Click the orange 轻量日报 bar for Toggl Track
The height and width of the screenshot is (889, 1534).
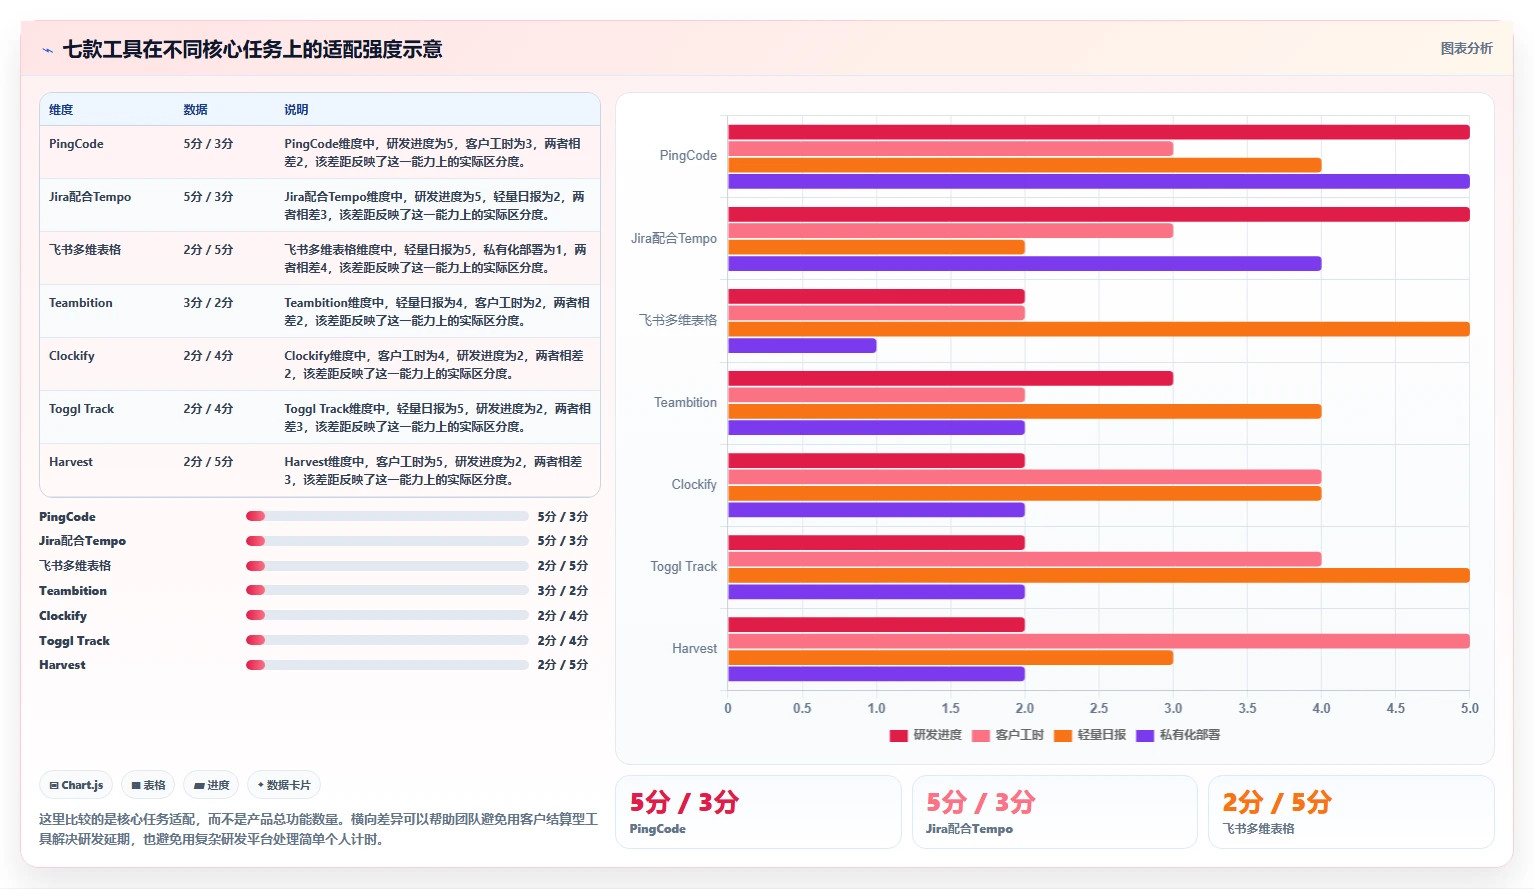(x=1098, y=575)
